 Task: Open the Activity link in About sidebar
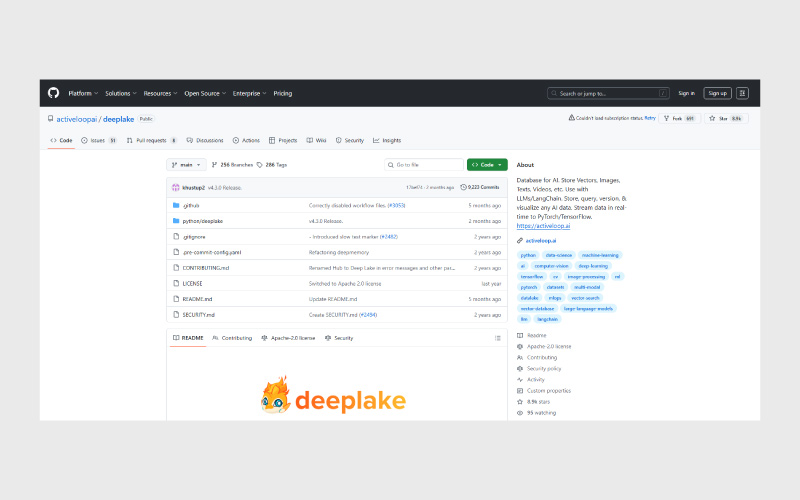click(x=535, y=380)
